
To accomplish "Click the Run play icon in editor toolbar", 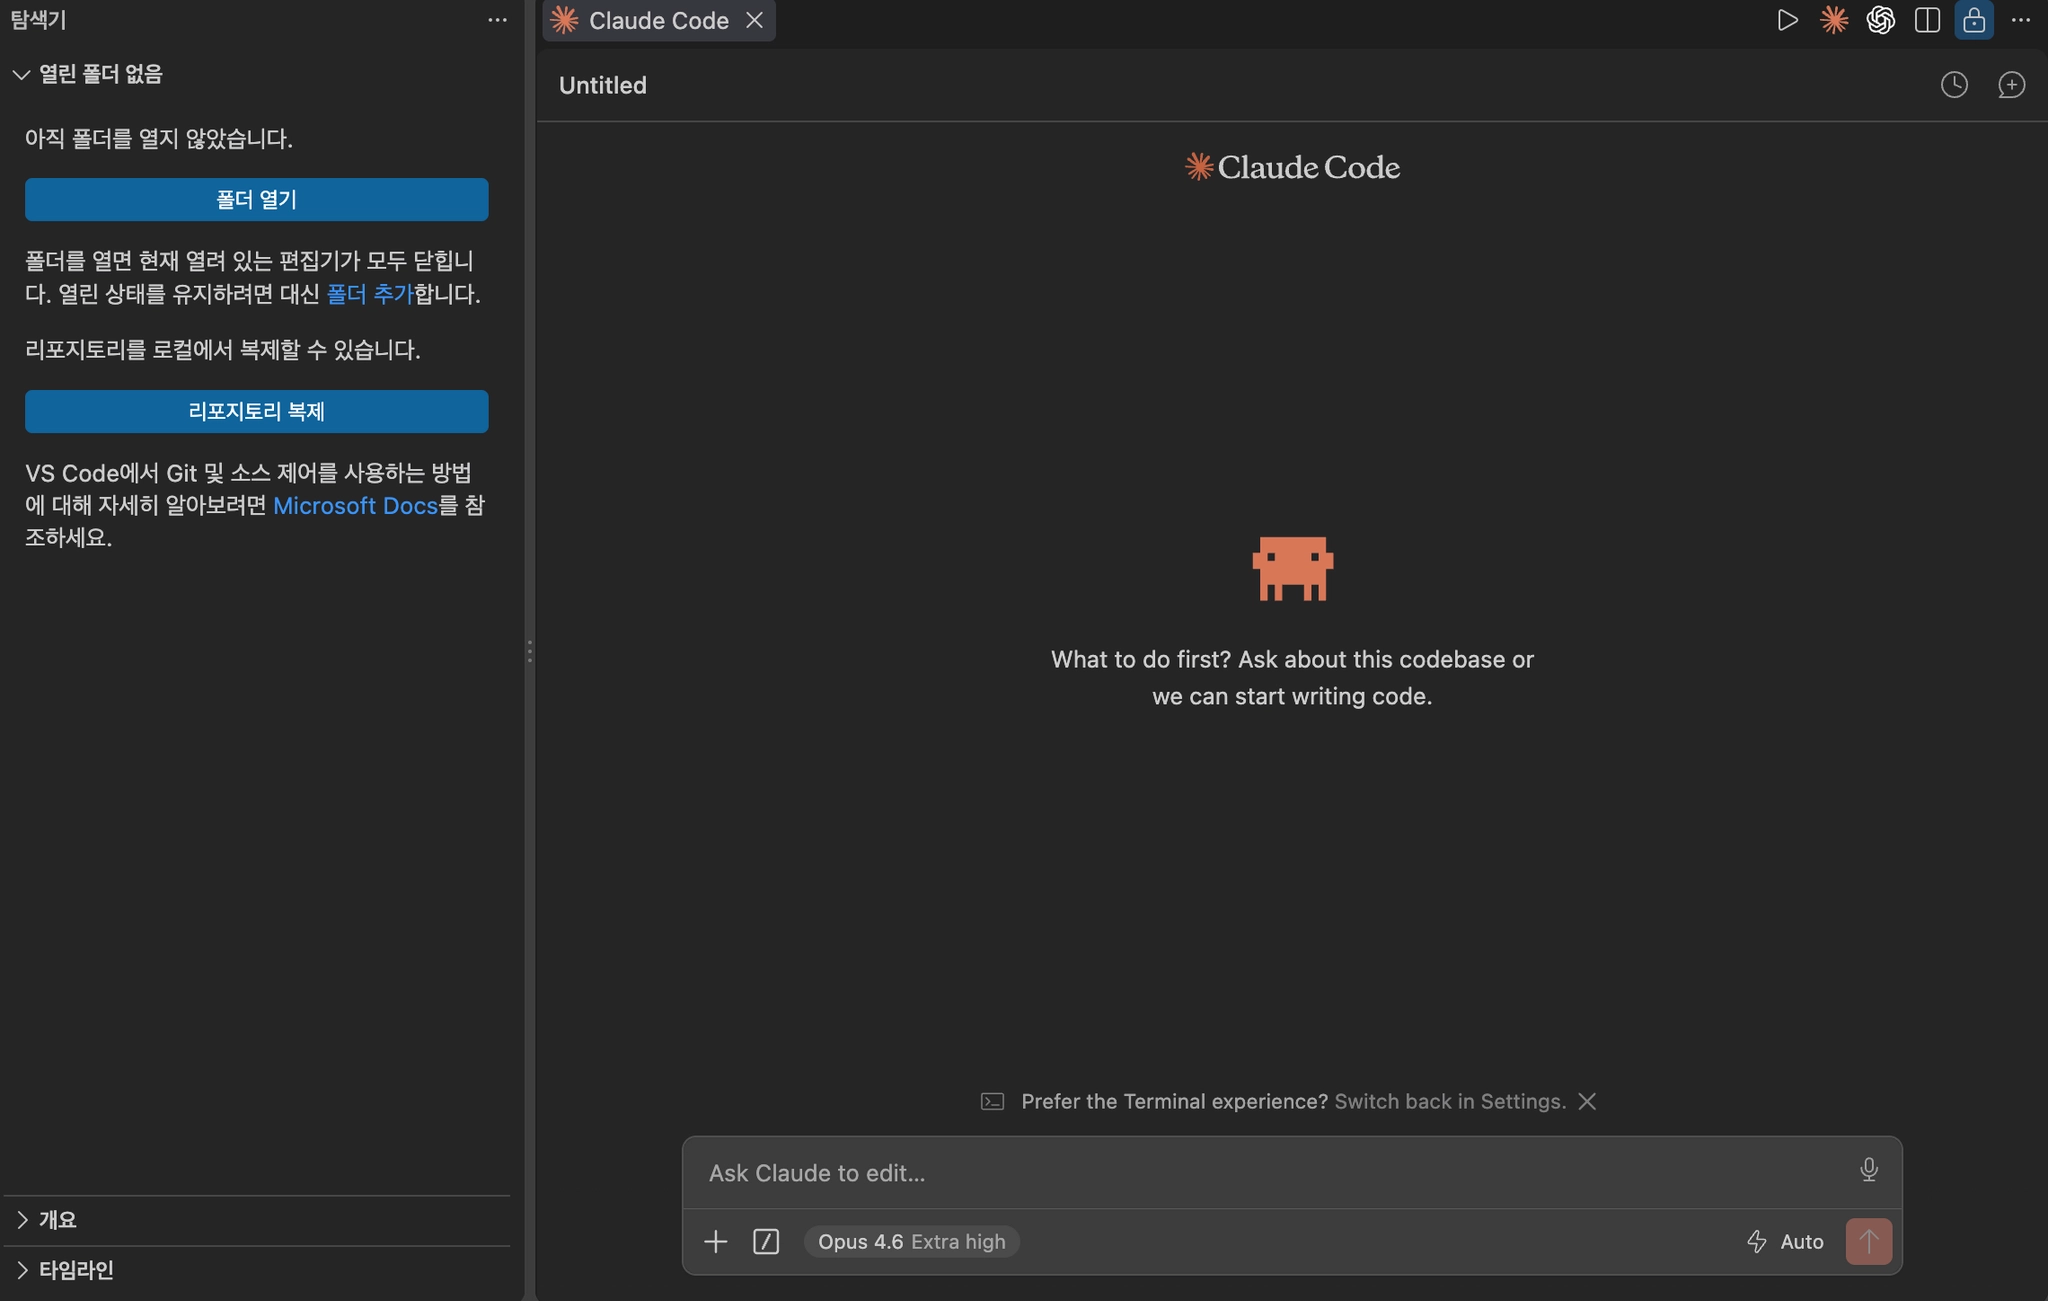I will tap(1787, 20).
